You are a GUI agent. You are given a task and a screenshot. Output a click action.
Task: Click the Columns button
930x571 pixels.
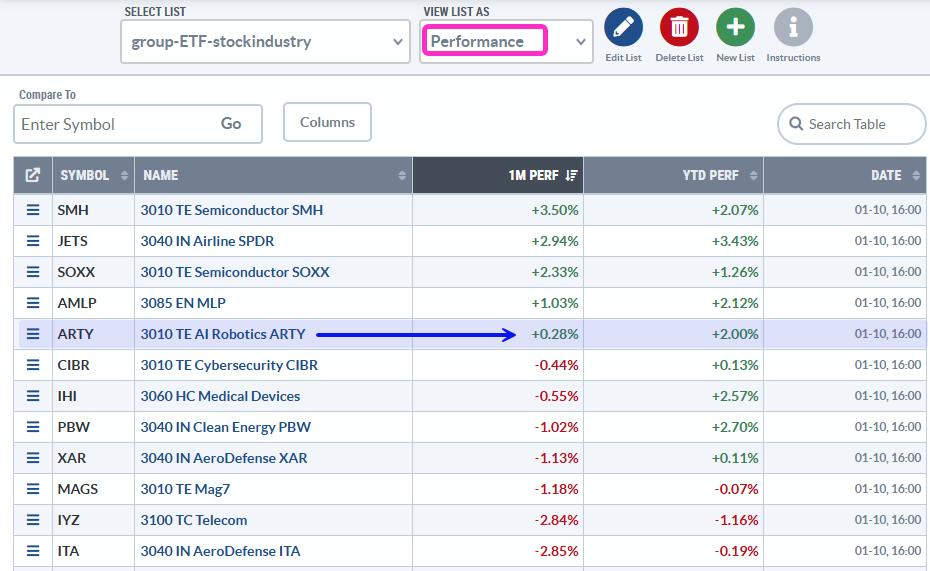[x=327, y=122]
